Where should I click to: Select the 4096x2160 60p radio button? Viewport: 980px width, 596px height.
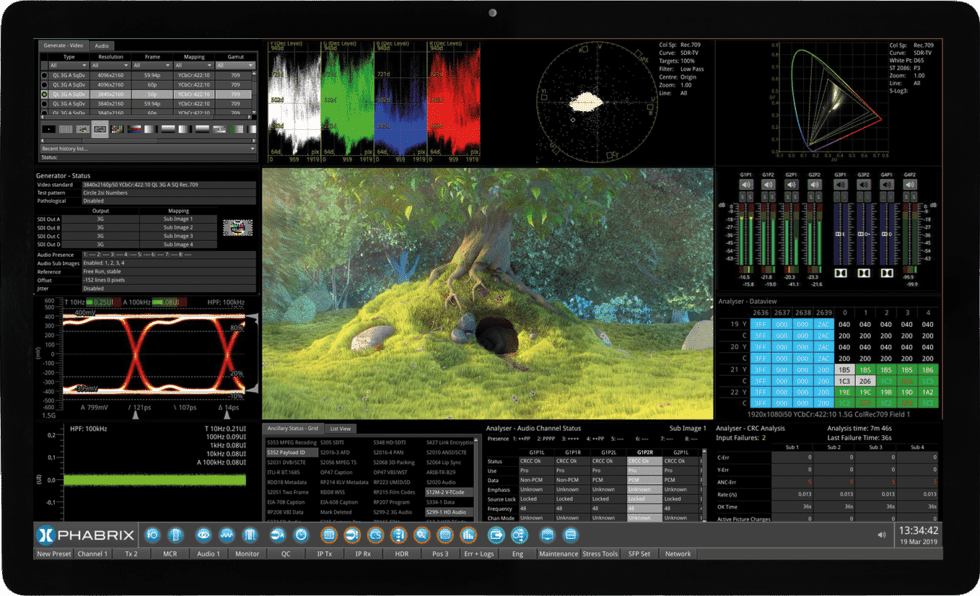45,84
